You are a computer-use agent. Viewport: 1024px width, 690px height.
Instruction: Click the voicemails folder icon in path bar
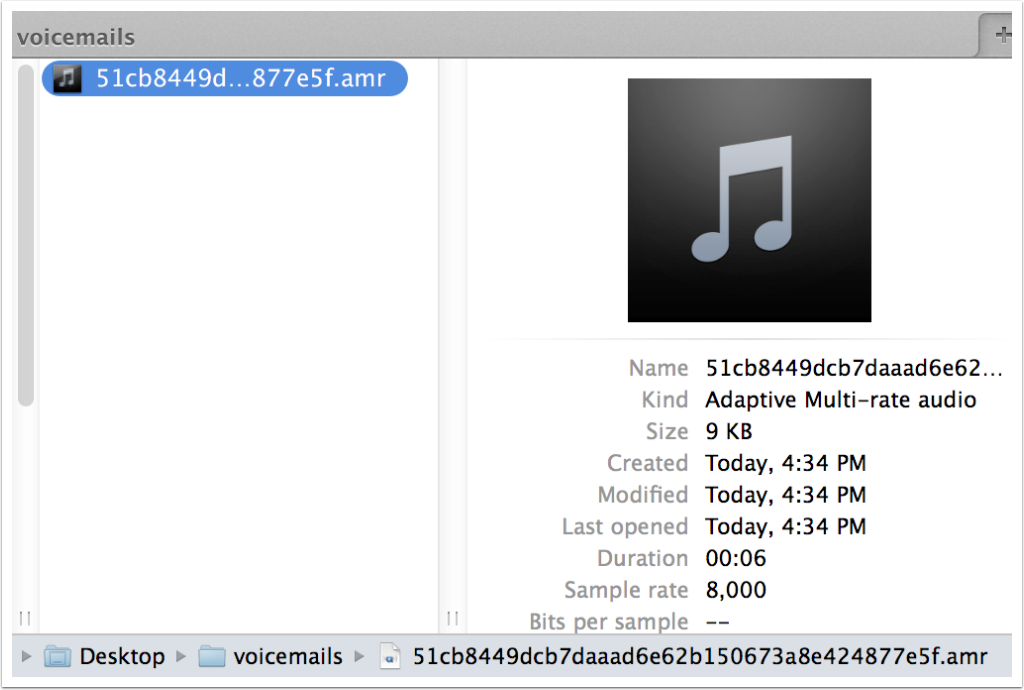(x=211, y=657)
